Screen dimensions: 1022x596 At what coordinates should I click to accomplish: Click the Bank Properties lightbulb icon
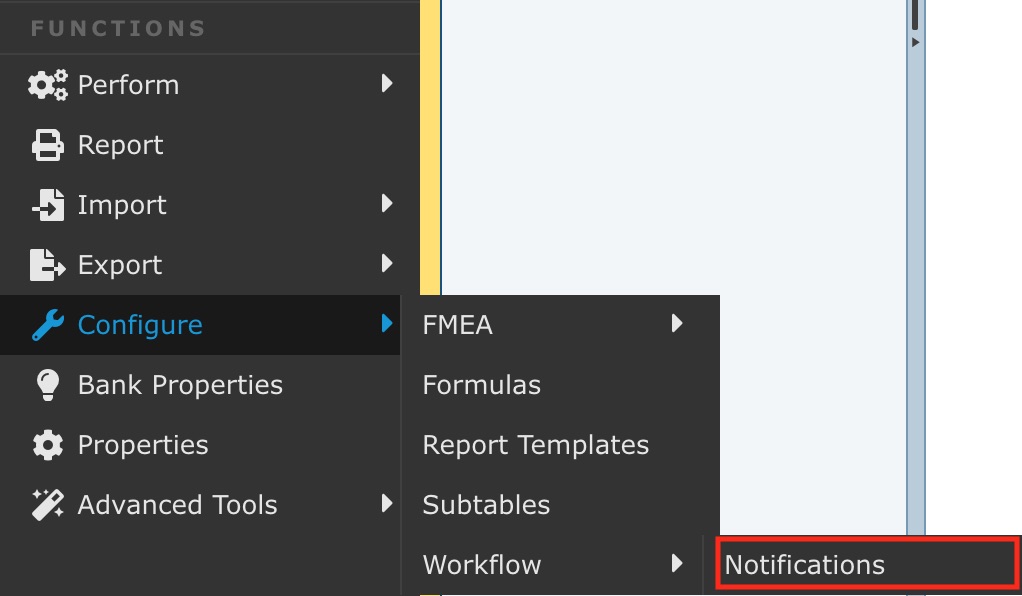[x=47, y=385]
